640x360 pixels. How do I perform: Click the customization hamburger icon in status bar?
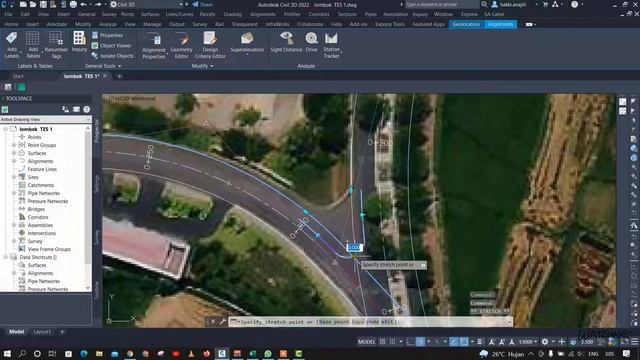pos(634,342)
